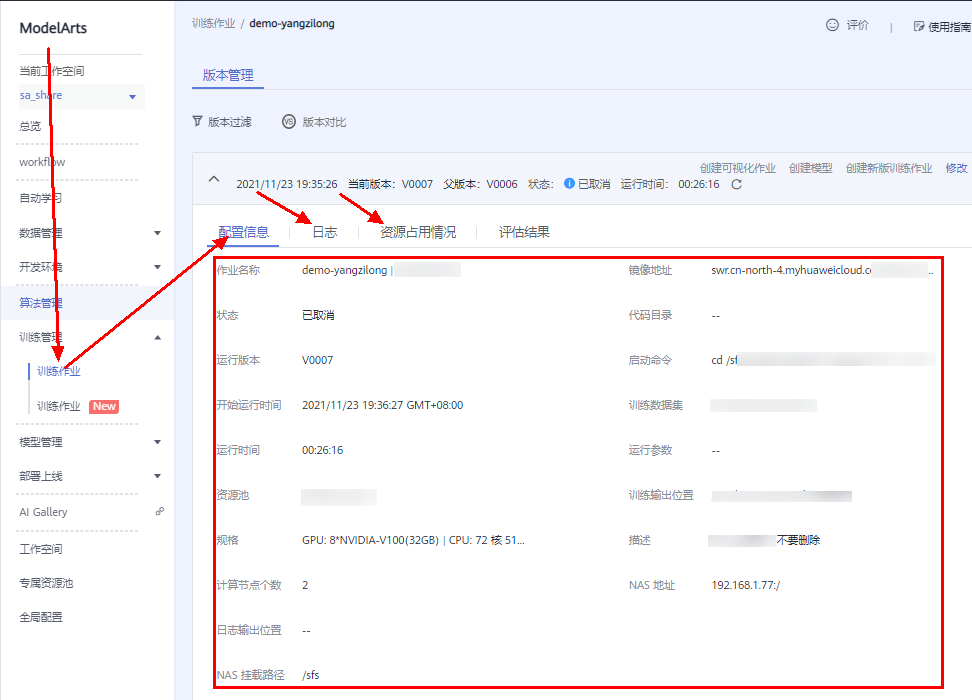Click the 修改 link

click(957, 168)
